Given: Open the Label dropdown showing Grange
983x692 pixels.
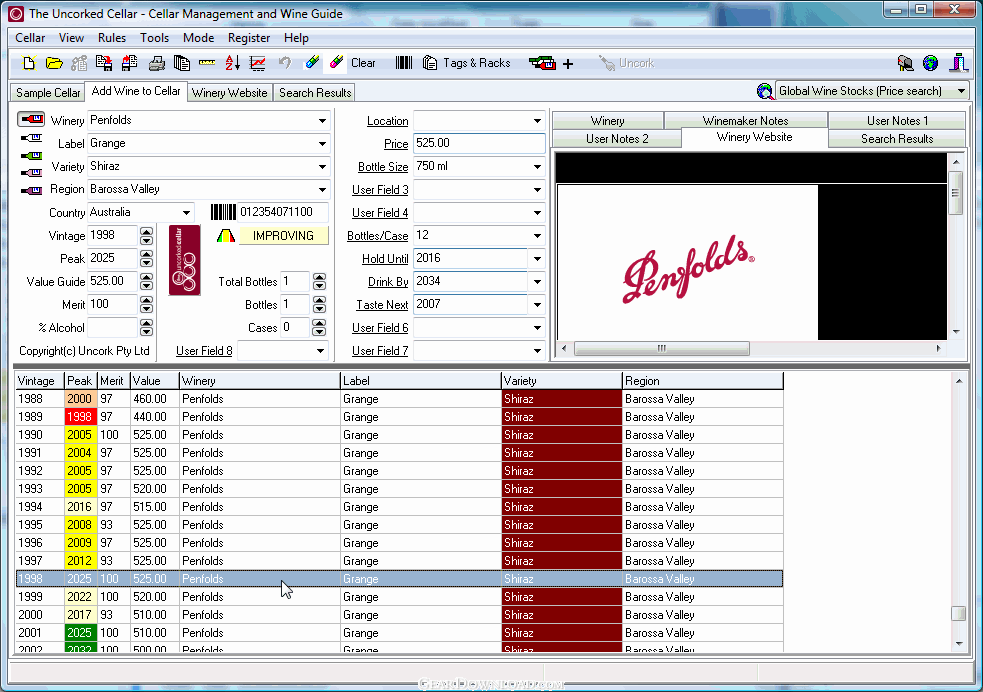Looking at the screenshot, I should (322, 144).
